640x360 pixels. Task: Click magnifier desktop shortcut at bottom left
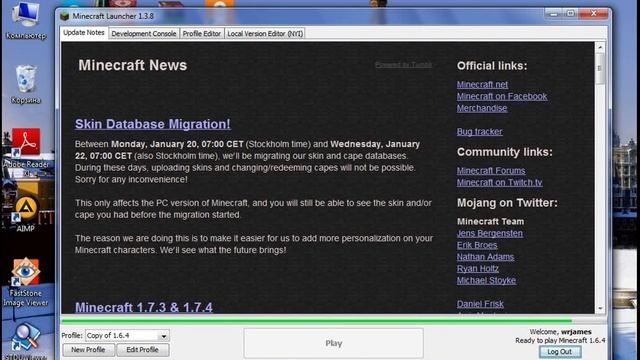point(26,340)
